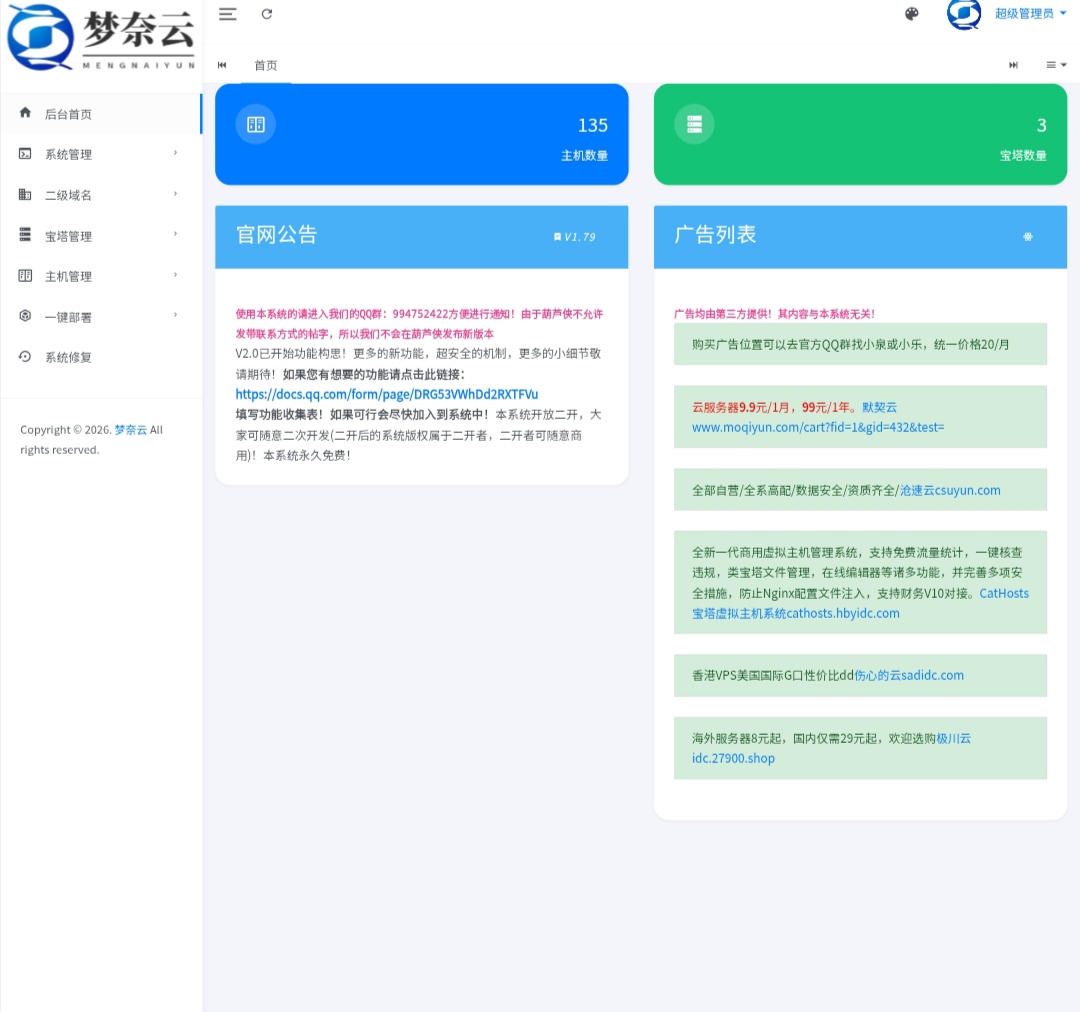Open the idc.27900.shop link
This screenshot has height=1012, width=1080.
(733, 758)
